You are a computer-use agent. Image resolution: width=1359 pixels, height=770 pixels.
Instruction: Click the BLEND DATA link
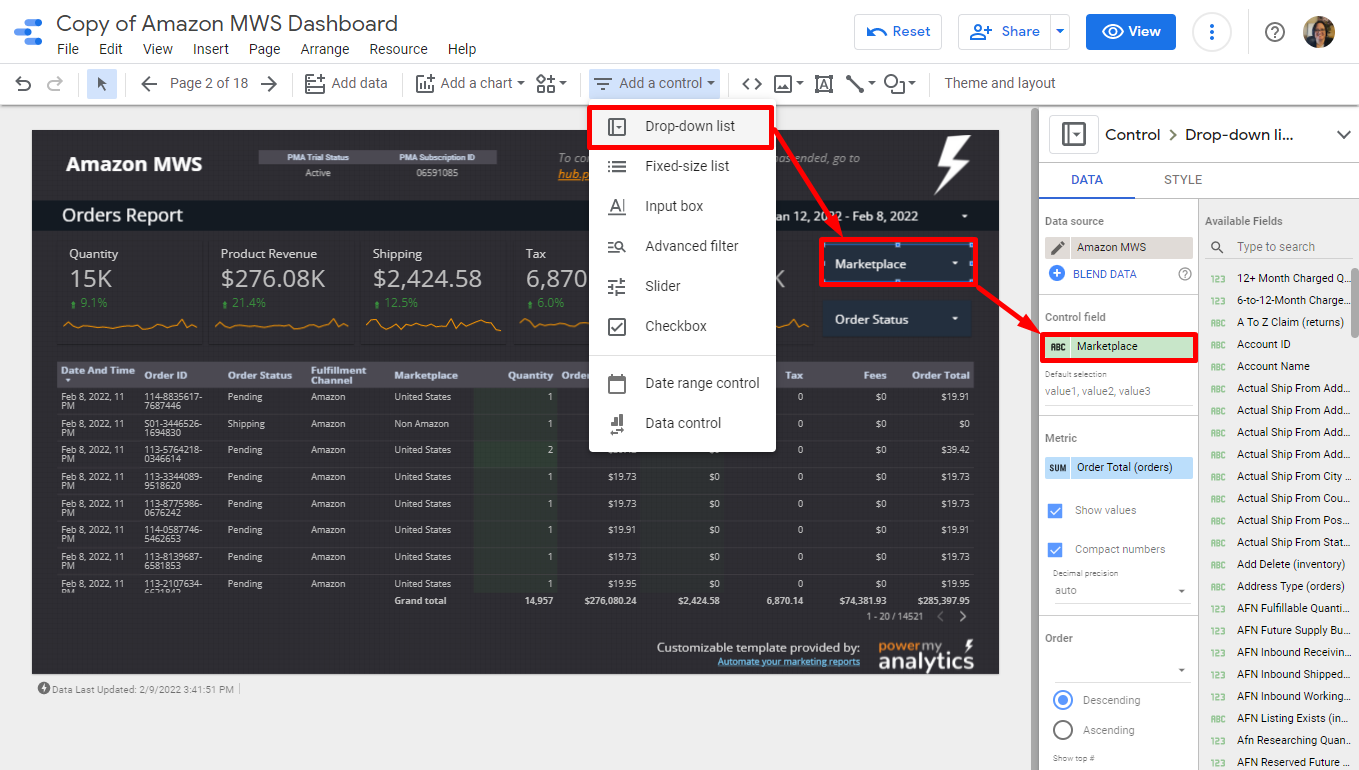pyautogui.click(x=1104, y=274)
